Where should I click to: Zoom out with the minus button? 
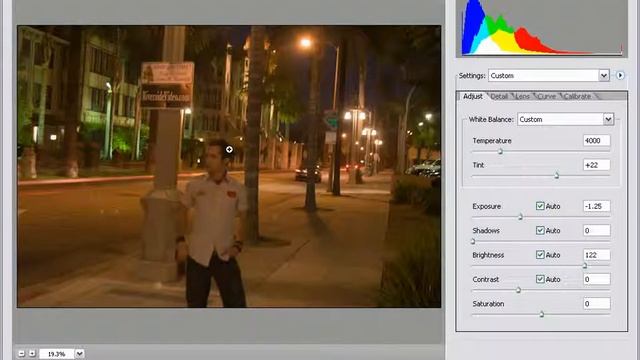pyautogui.click(x=21, y=353)
